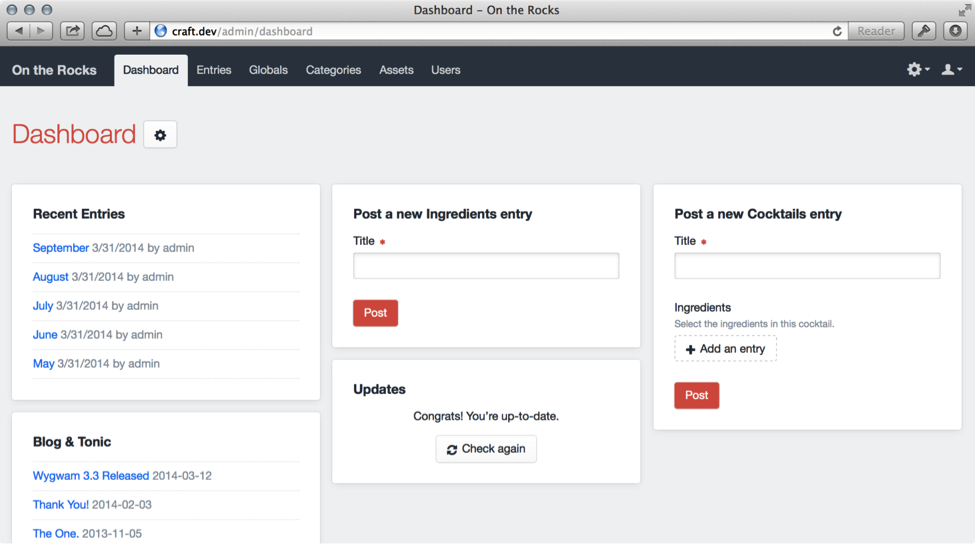The height and width of the screenshot is (544, 975).
Task: Click the site globe icon in the address bar
Action: pos(160,30)
